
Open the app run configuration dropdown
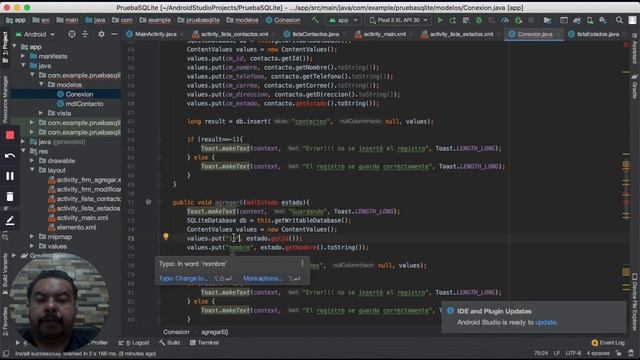343,20
